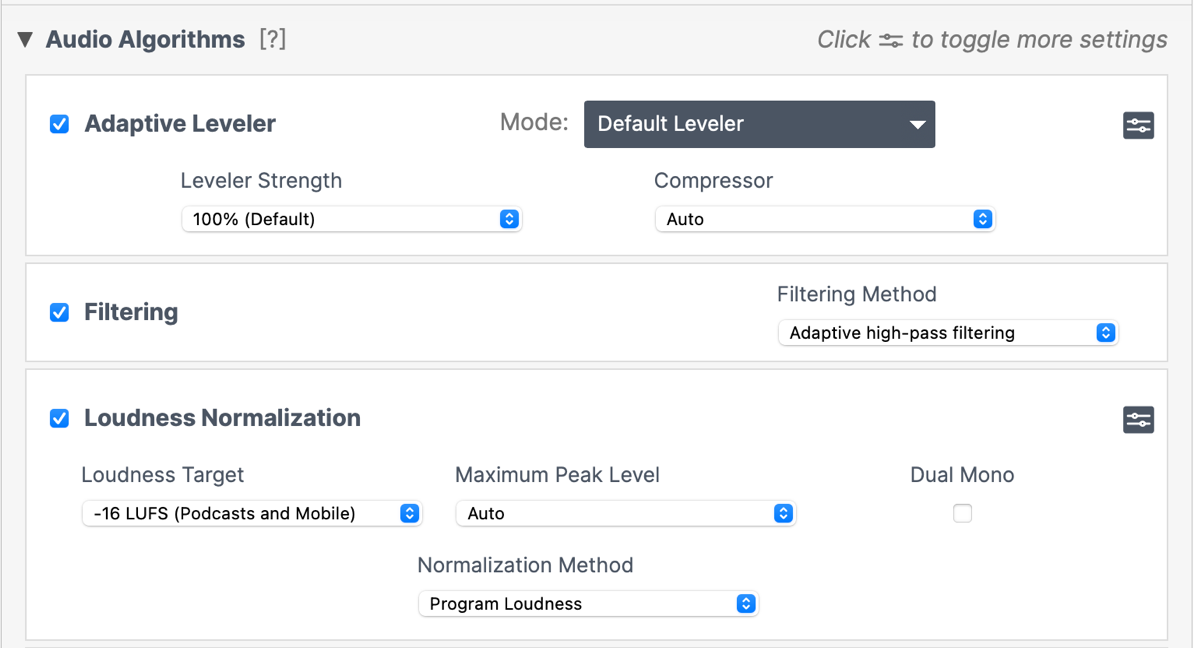The image size is (1198, 648).
Task: Enable the Dual Mono checkbox
Action: [962, 513]
